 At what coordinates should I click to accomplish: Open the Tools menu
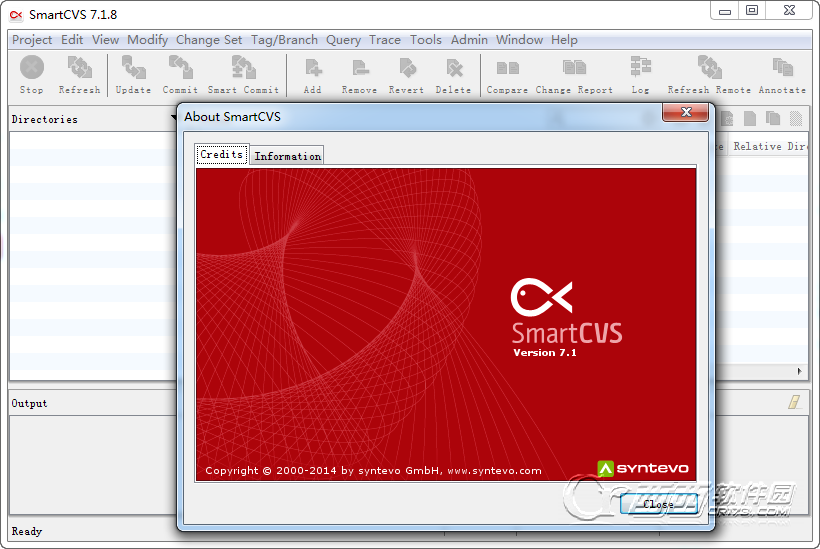426,40
